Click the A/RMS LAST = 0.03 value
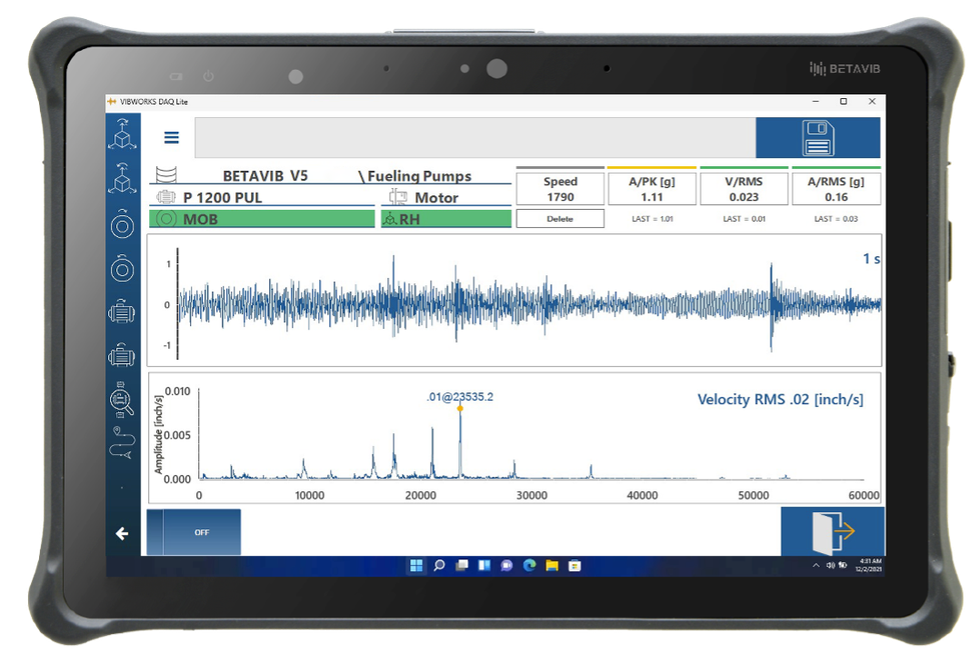This screenshot has height=663, width=980. coord(836,219)
